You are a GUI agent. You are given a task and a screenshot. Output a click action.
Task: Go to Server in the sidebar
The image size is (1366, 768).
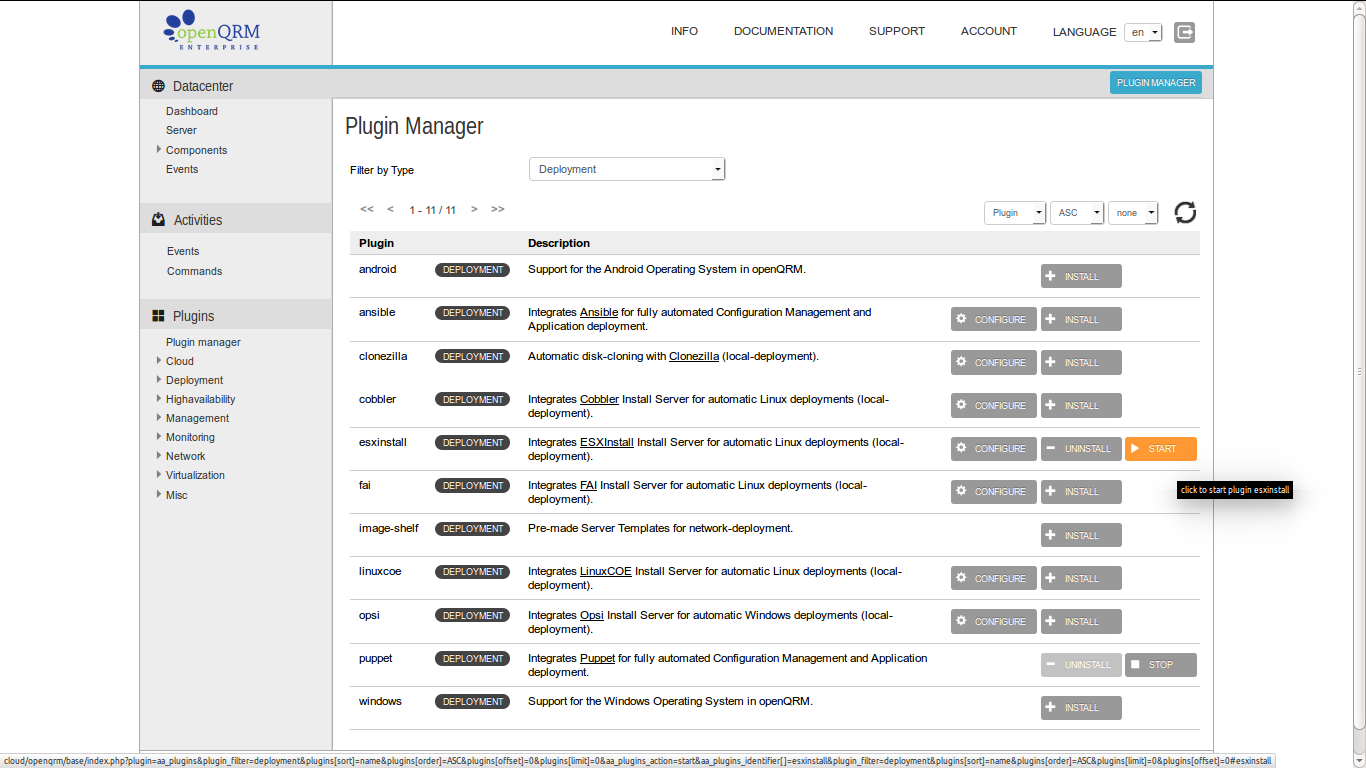pos(181,130)
